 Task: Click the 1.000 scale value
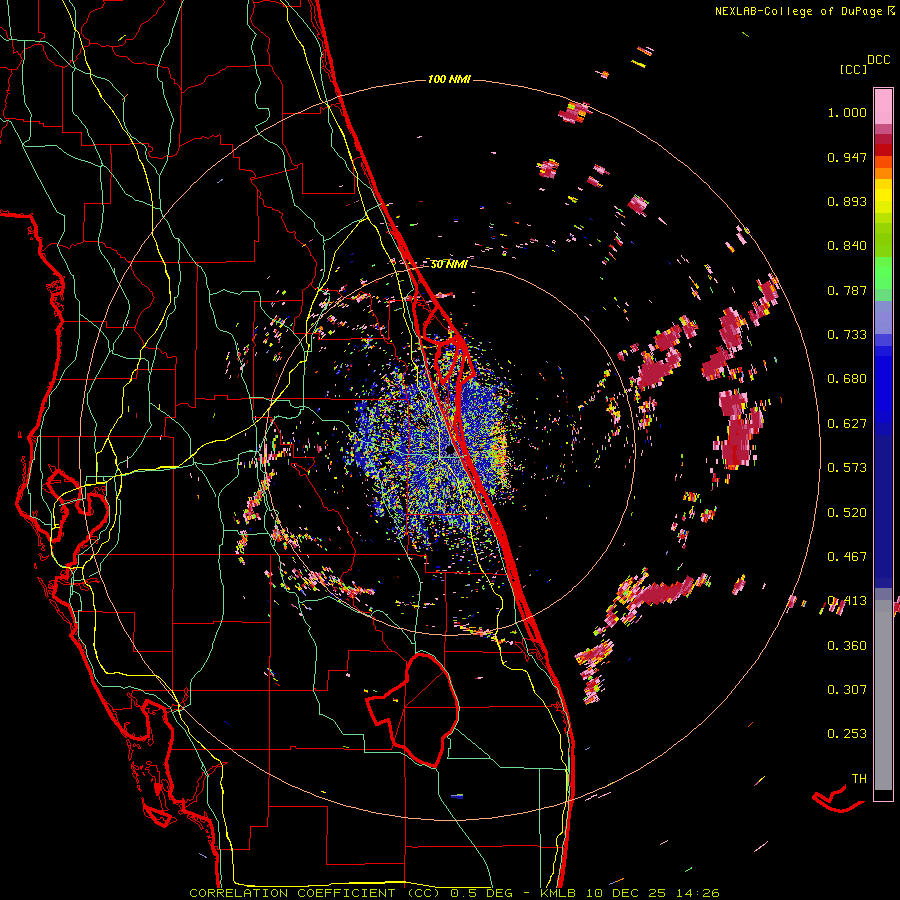coord(847,112)
